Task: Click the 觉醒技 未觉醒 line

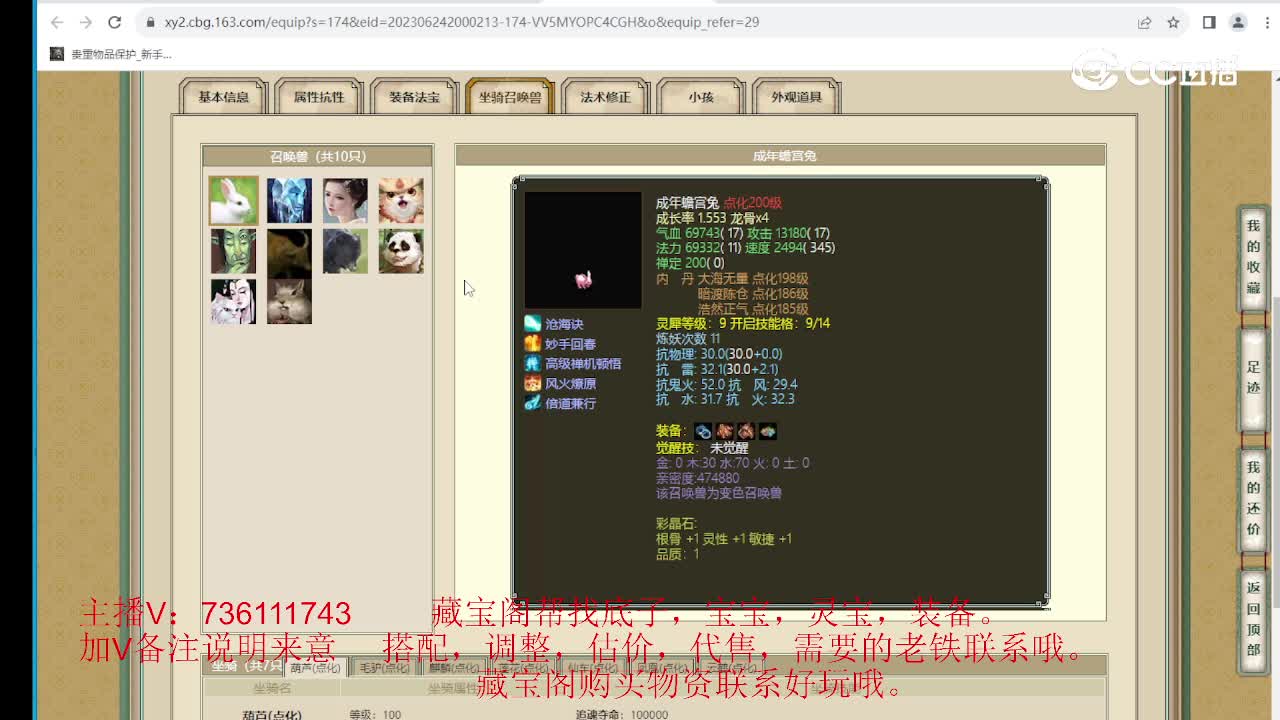Action: 702,448
